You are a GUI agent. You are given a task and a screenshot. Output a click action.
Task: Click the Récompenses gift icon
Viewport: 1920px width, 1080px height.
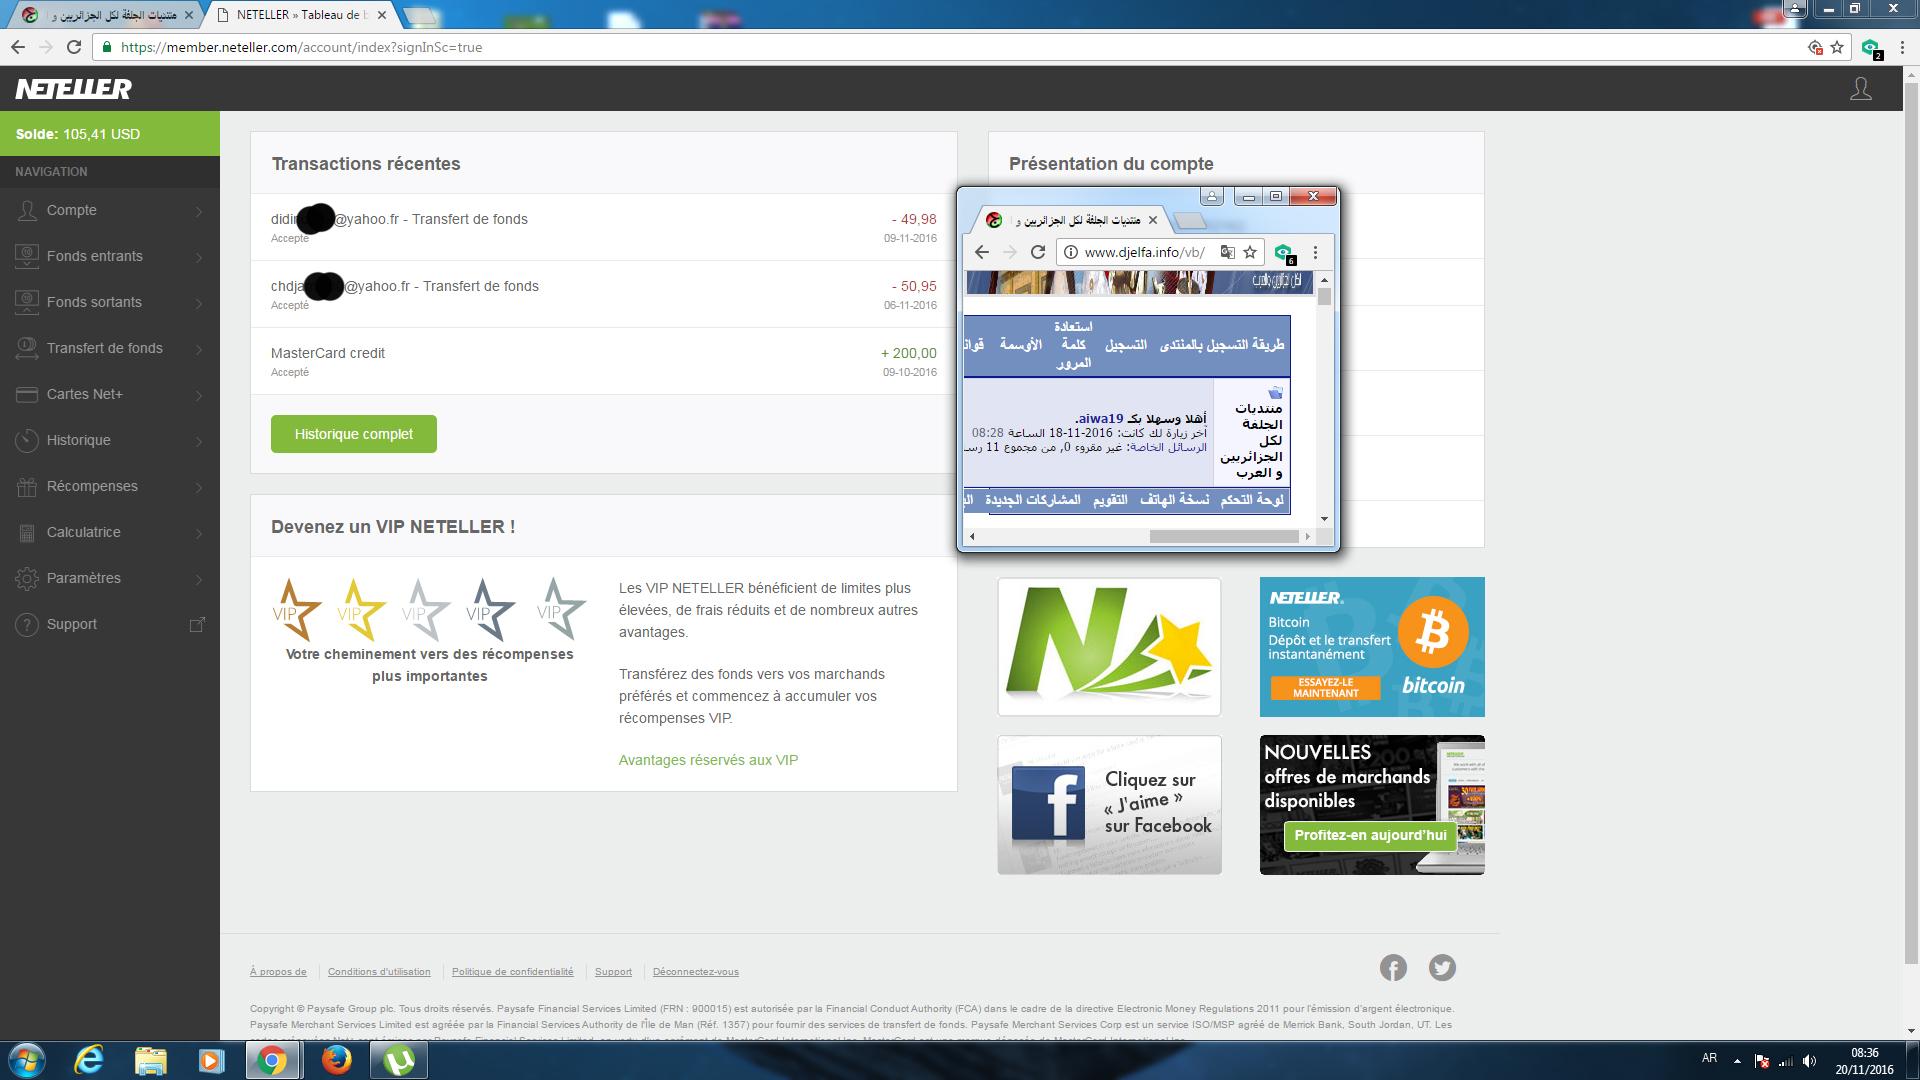(x=27, y=486)
